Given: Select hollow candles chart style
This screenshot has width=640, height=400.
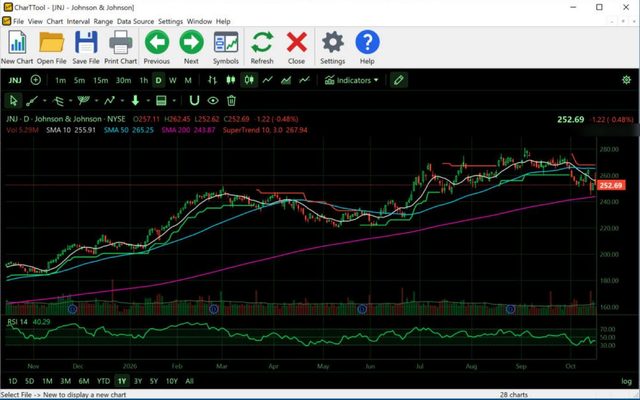Looking at the screenshot, I should [249, 80].
